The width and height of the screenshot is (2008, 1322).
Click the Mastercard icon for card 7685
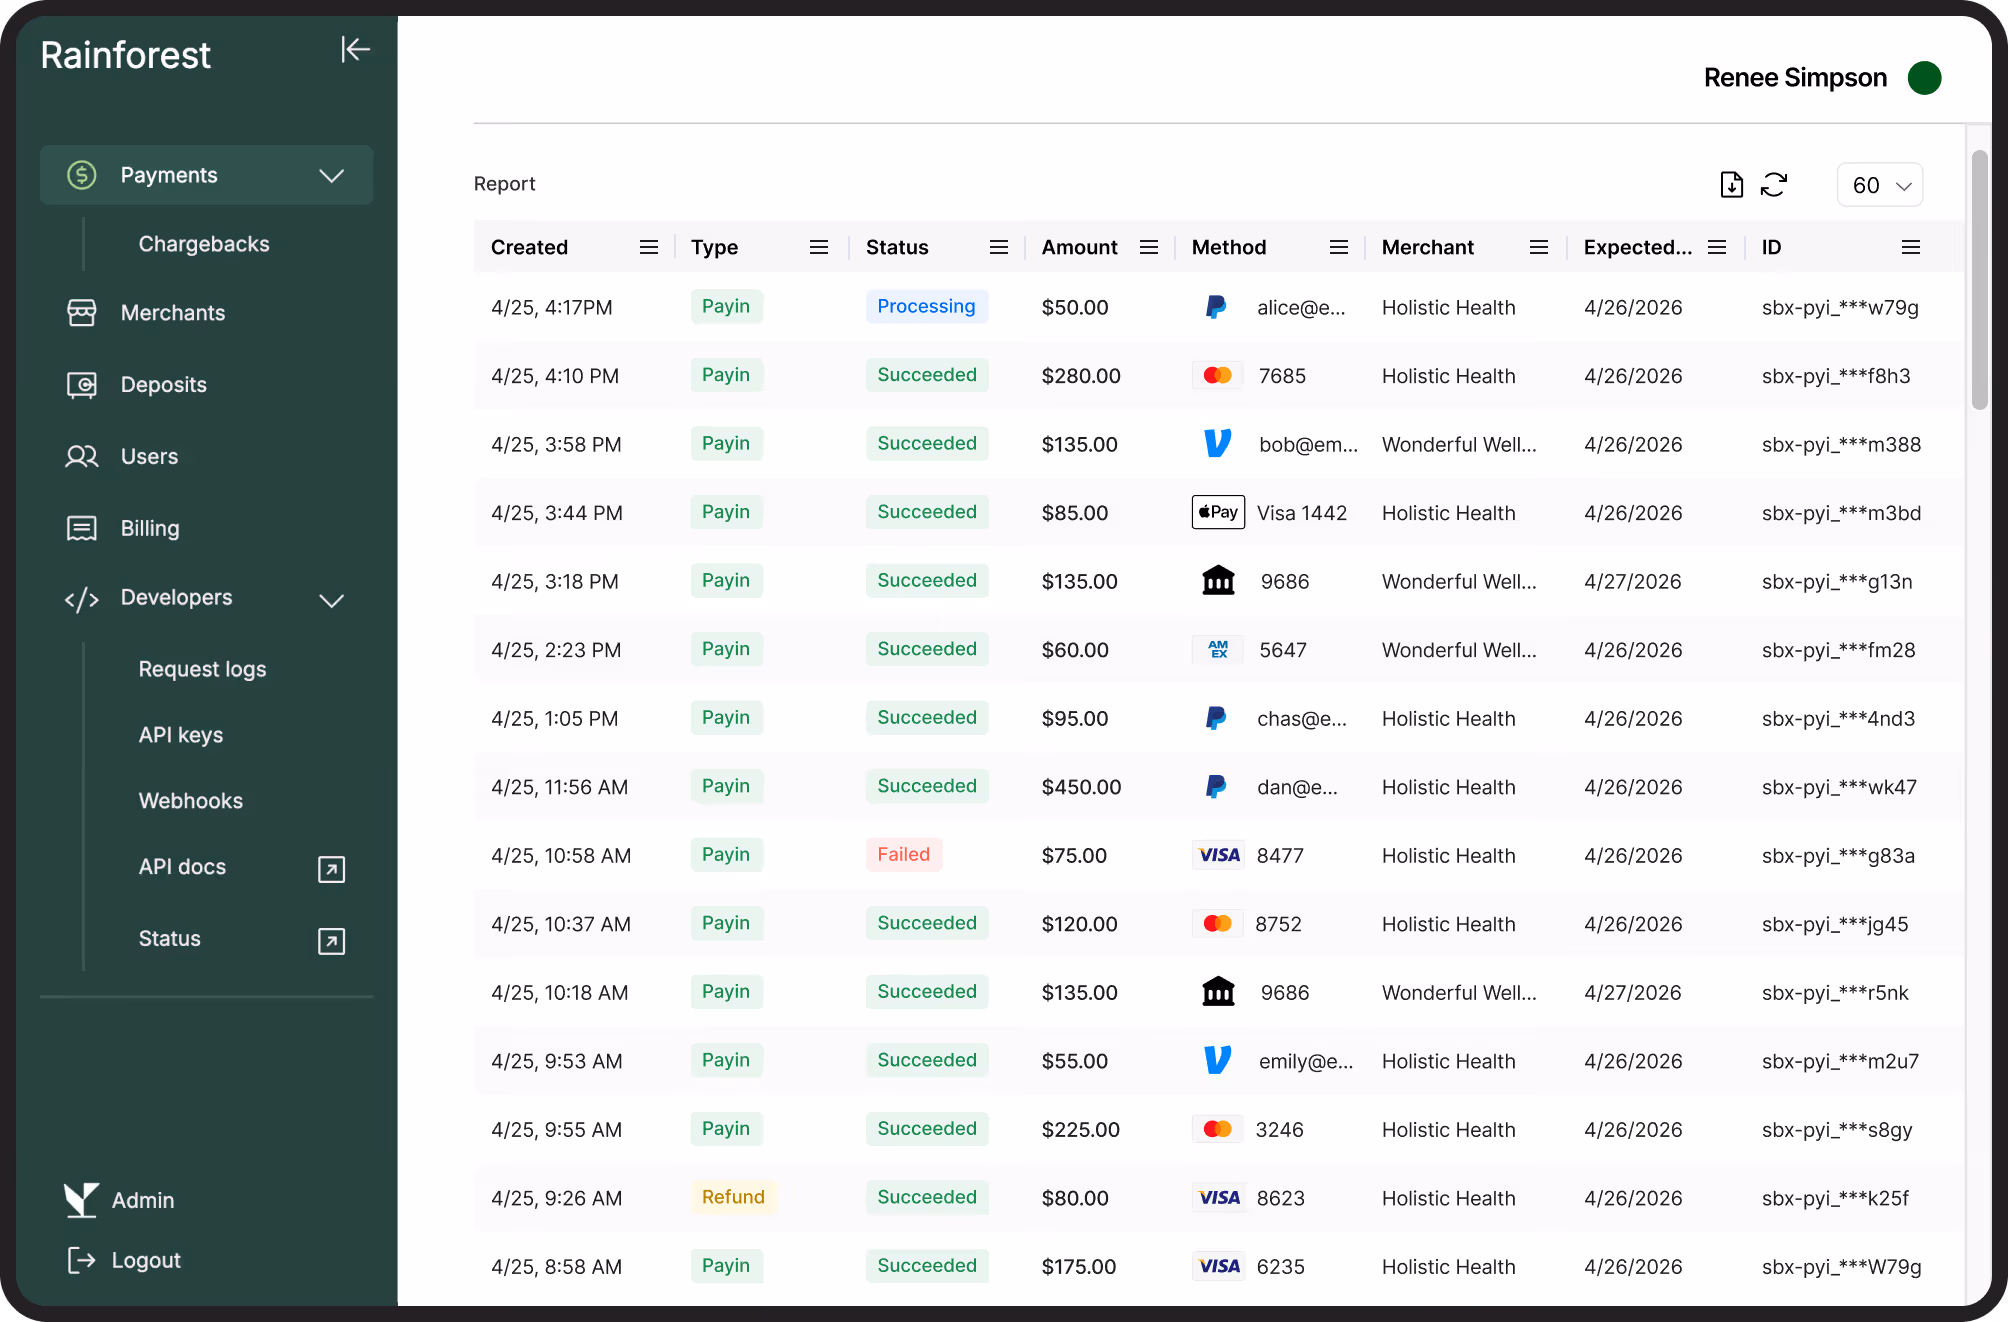click(x=1217, y=375)
